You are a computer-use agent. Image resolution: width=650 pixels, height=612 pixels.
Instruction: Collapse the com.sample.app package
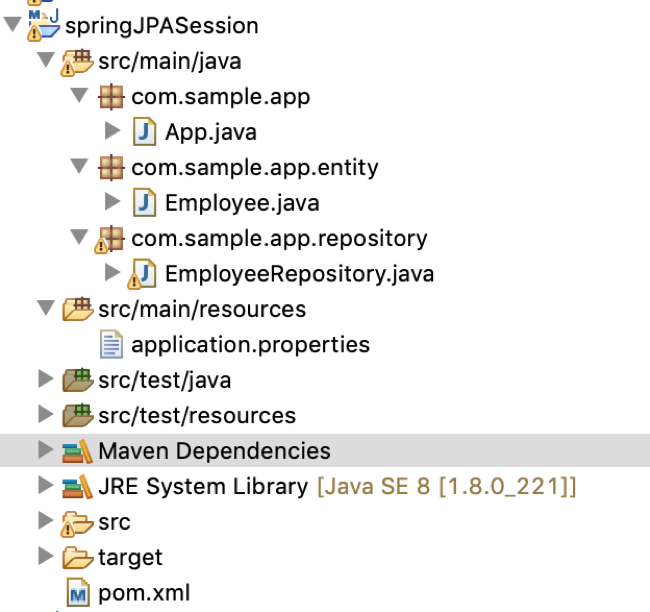(79, 95)
